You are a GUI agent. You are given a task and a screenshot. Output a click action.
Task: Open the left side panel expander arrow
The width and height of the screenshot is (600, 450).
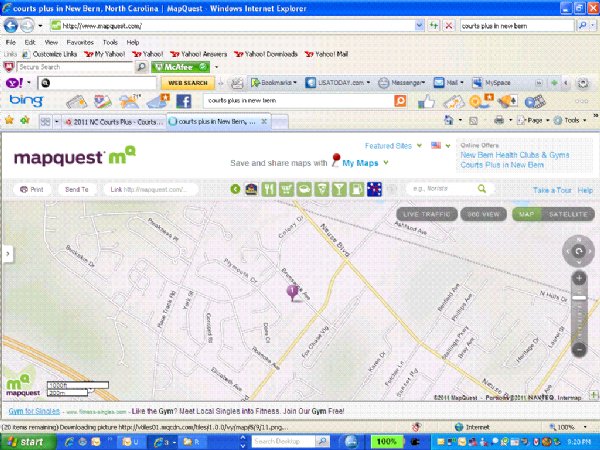point(7,254)
